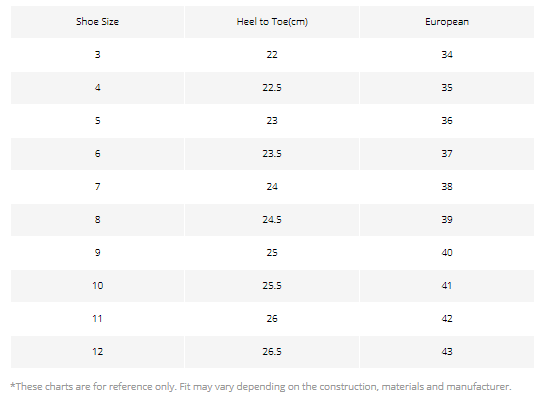Select shoe size 12 cell
Screen dimensions: 545x411
tap(97, 352)
